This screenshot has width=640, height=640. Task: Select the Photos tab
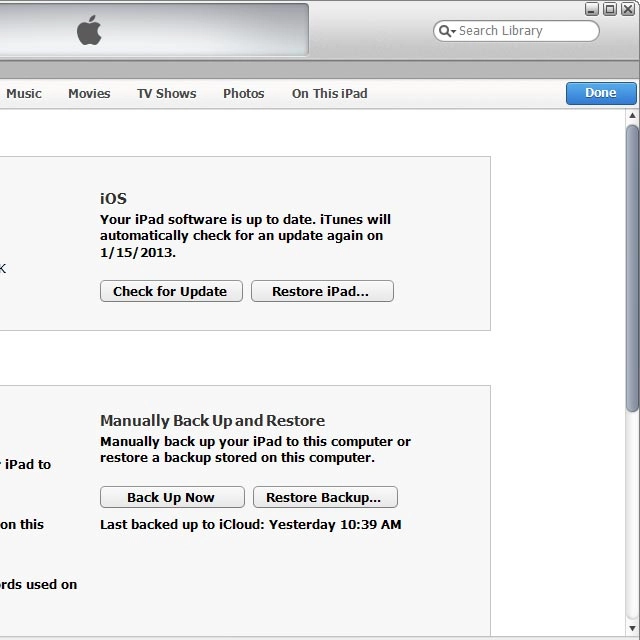click(x=243, y=93)
